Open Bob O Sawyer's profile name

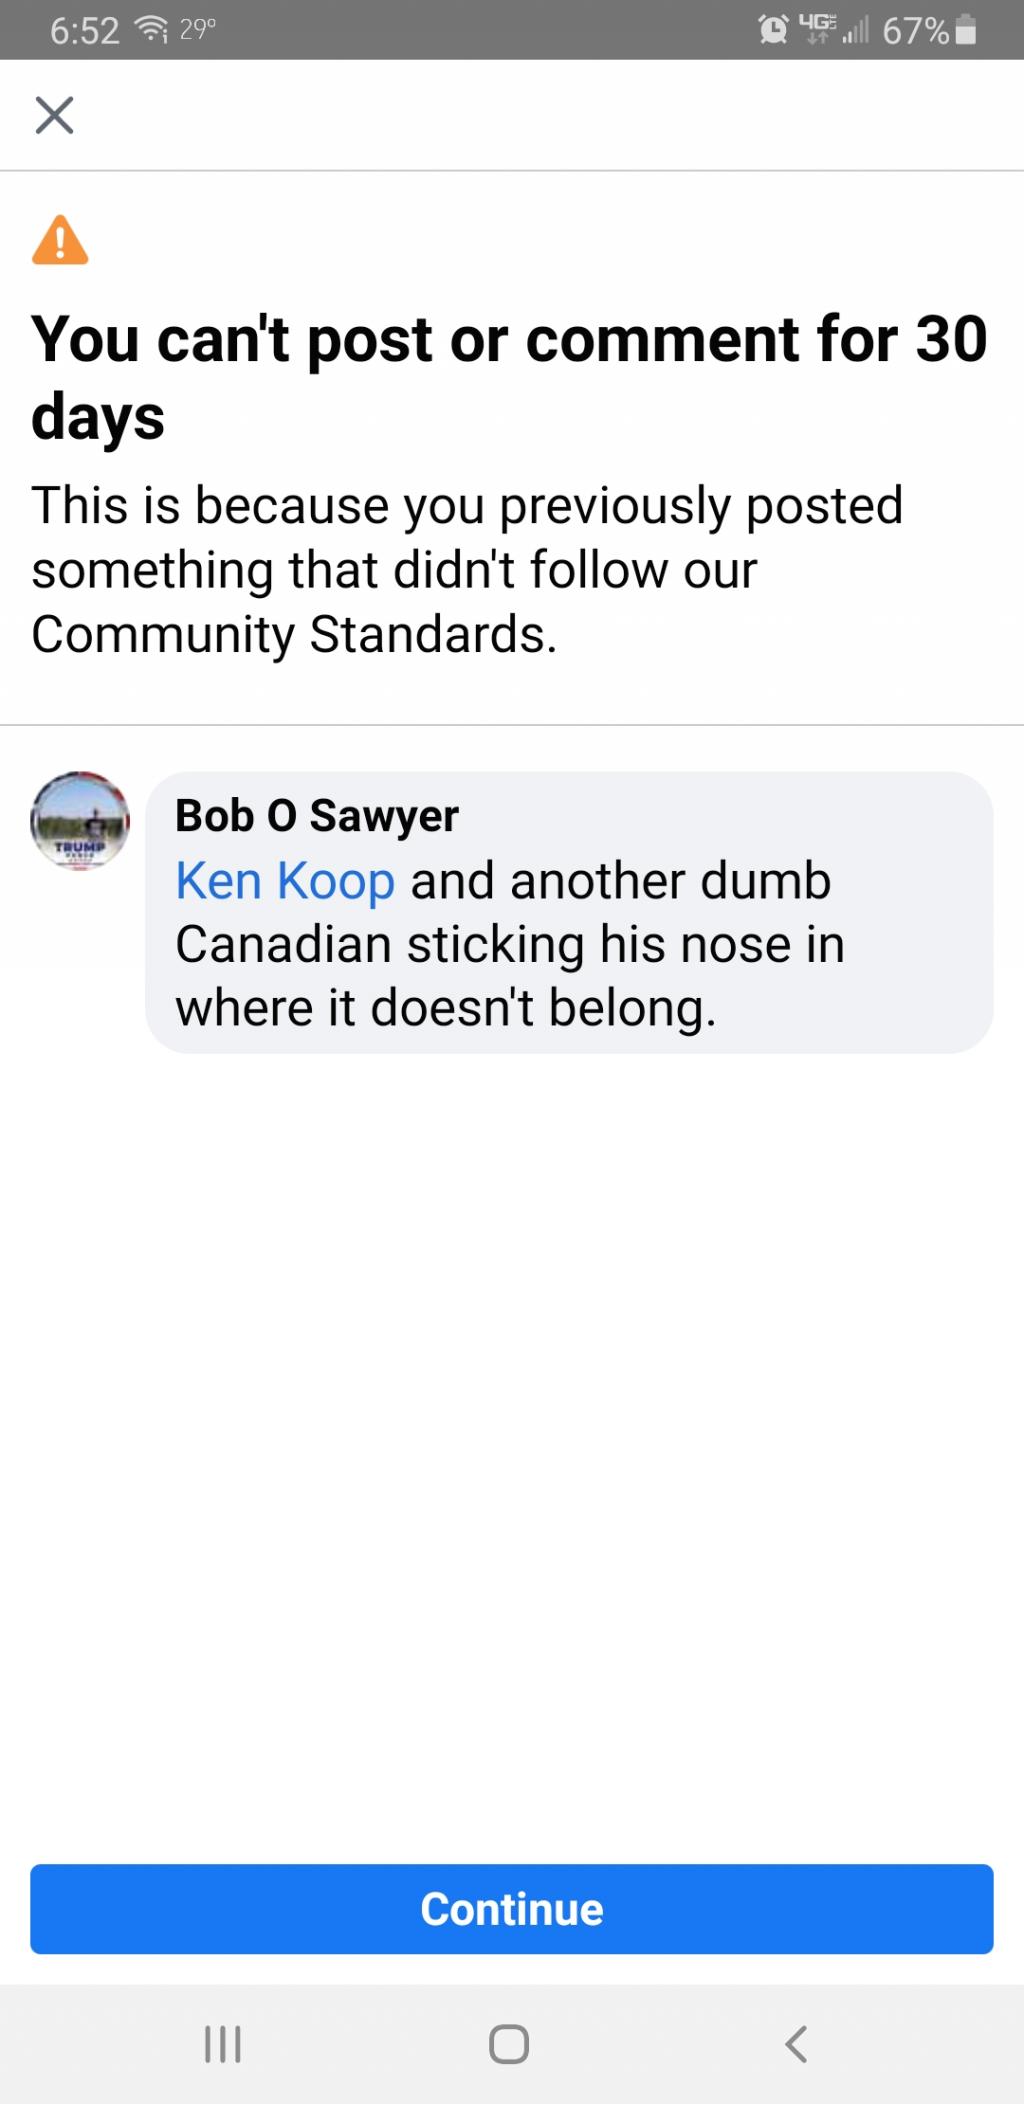coord(317,816)
